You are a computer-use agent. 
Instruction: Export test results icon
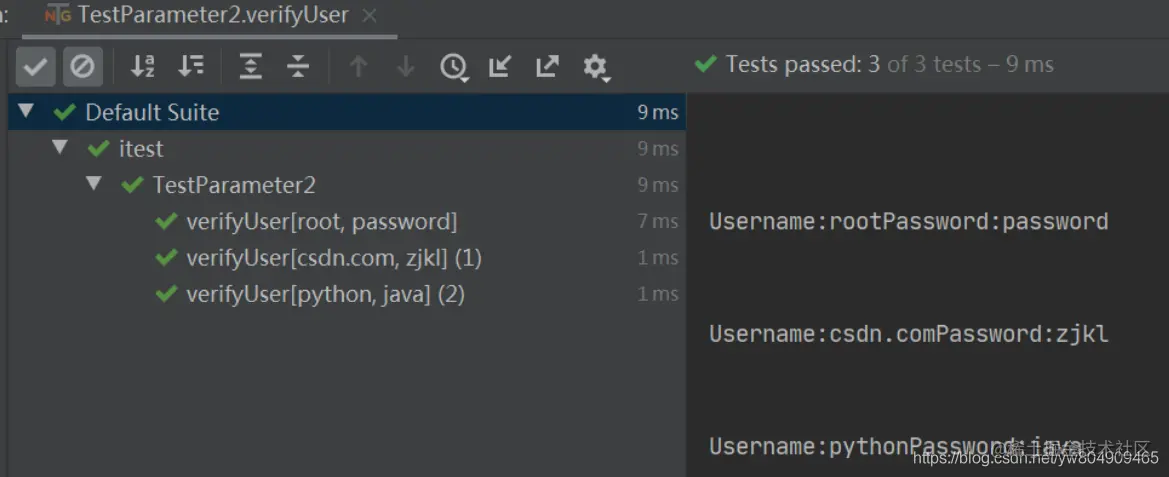pyautogui.click(x=547, y=66)
